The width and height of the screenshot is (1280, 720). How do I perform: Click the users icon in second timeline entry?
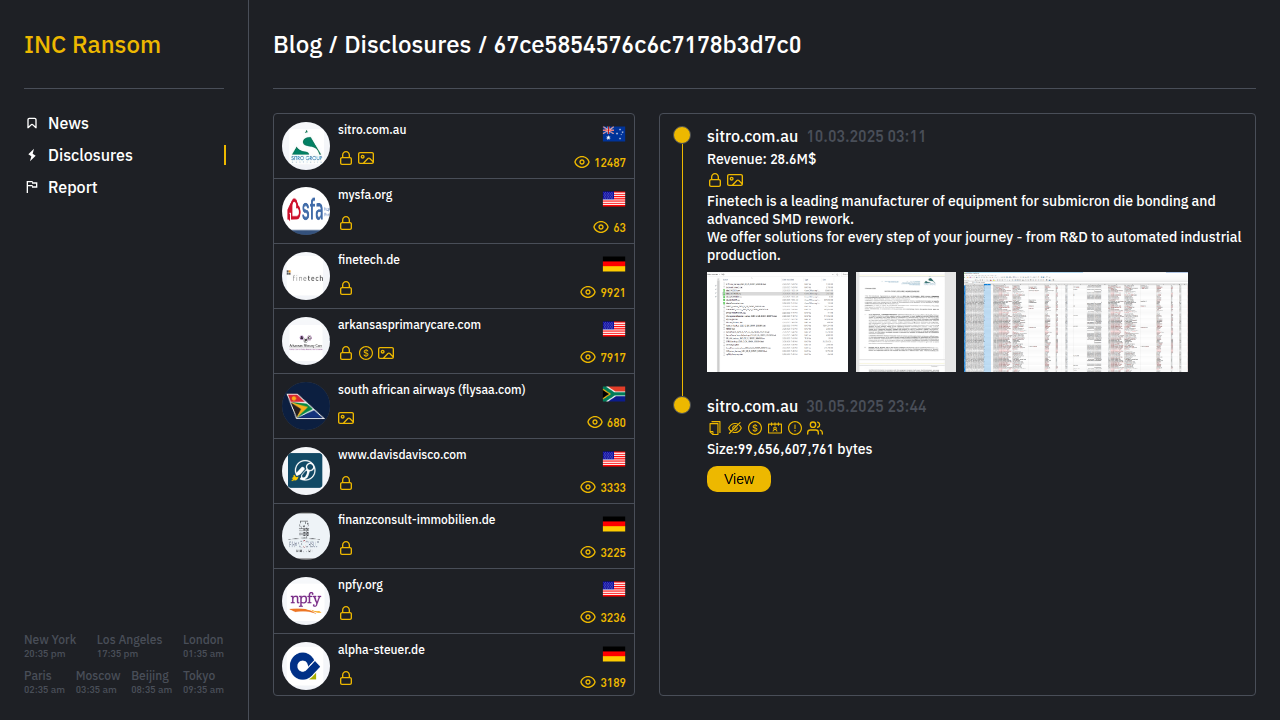pos(815,428)
